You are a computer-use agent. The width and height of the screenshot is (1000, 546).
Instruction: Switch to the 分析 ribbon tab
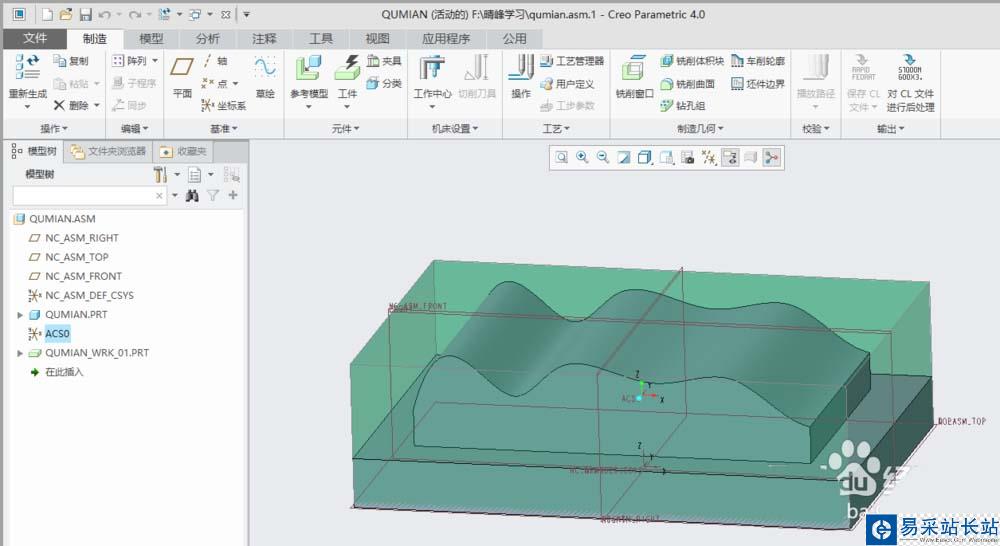207,39
